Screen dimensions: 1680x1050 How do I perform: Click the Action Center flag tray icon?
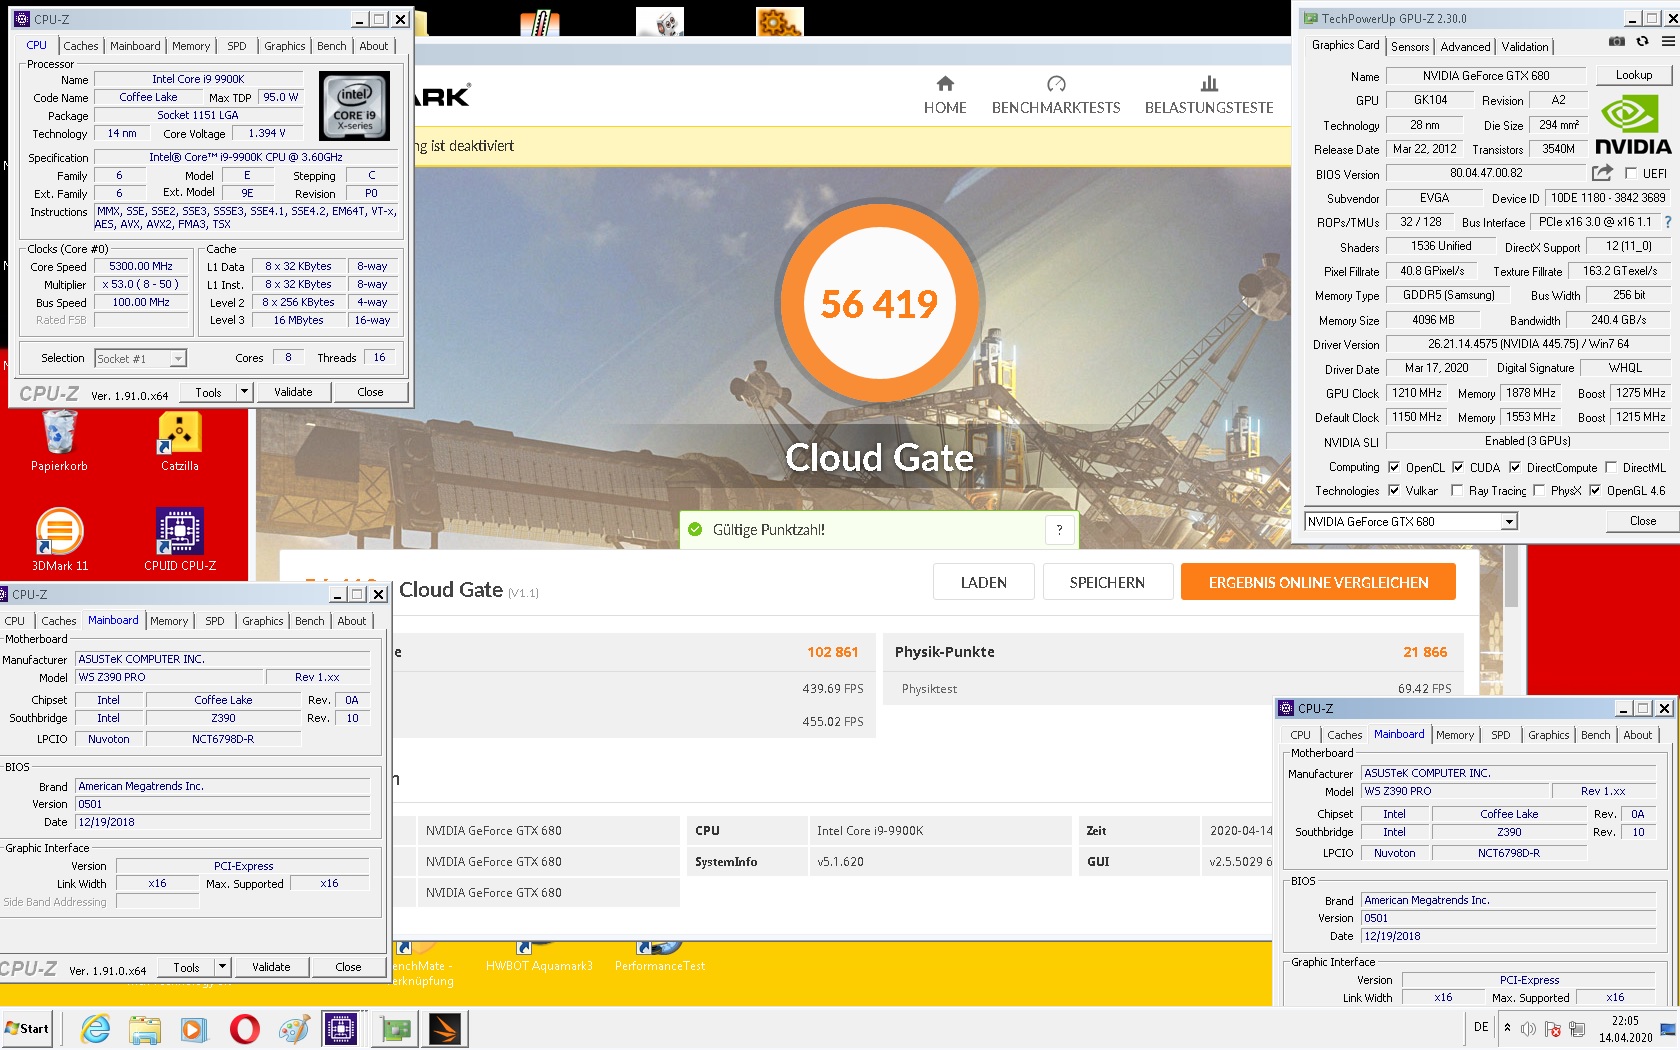pos(1553,1029)
